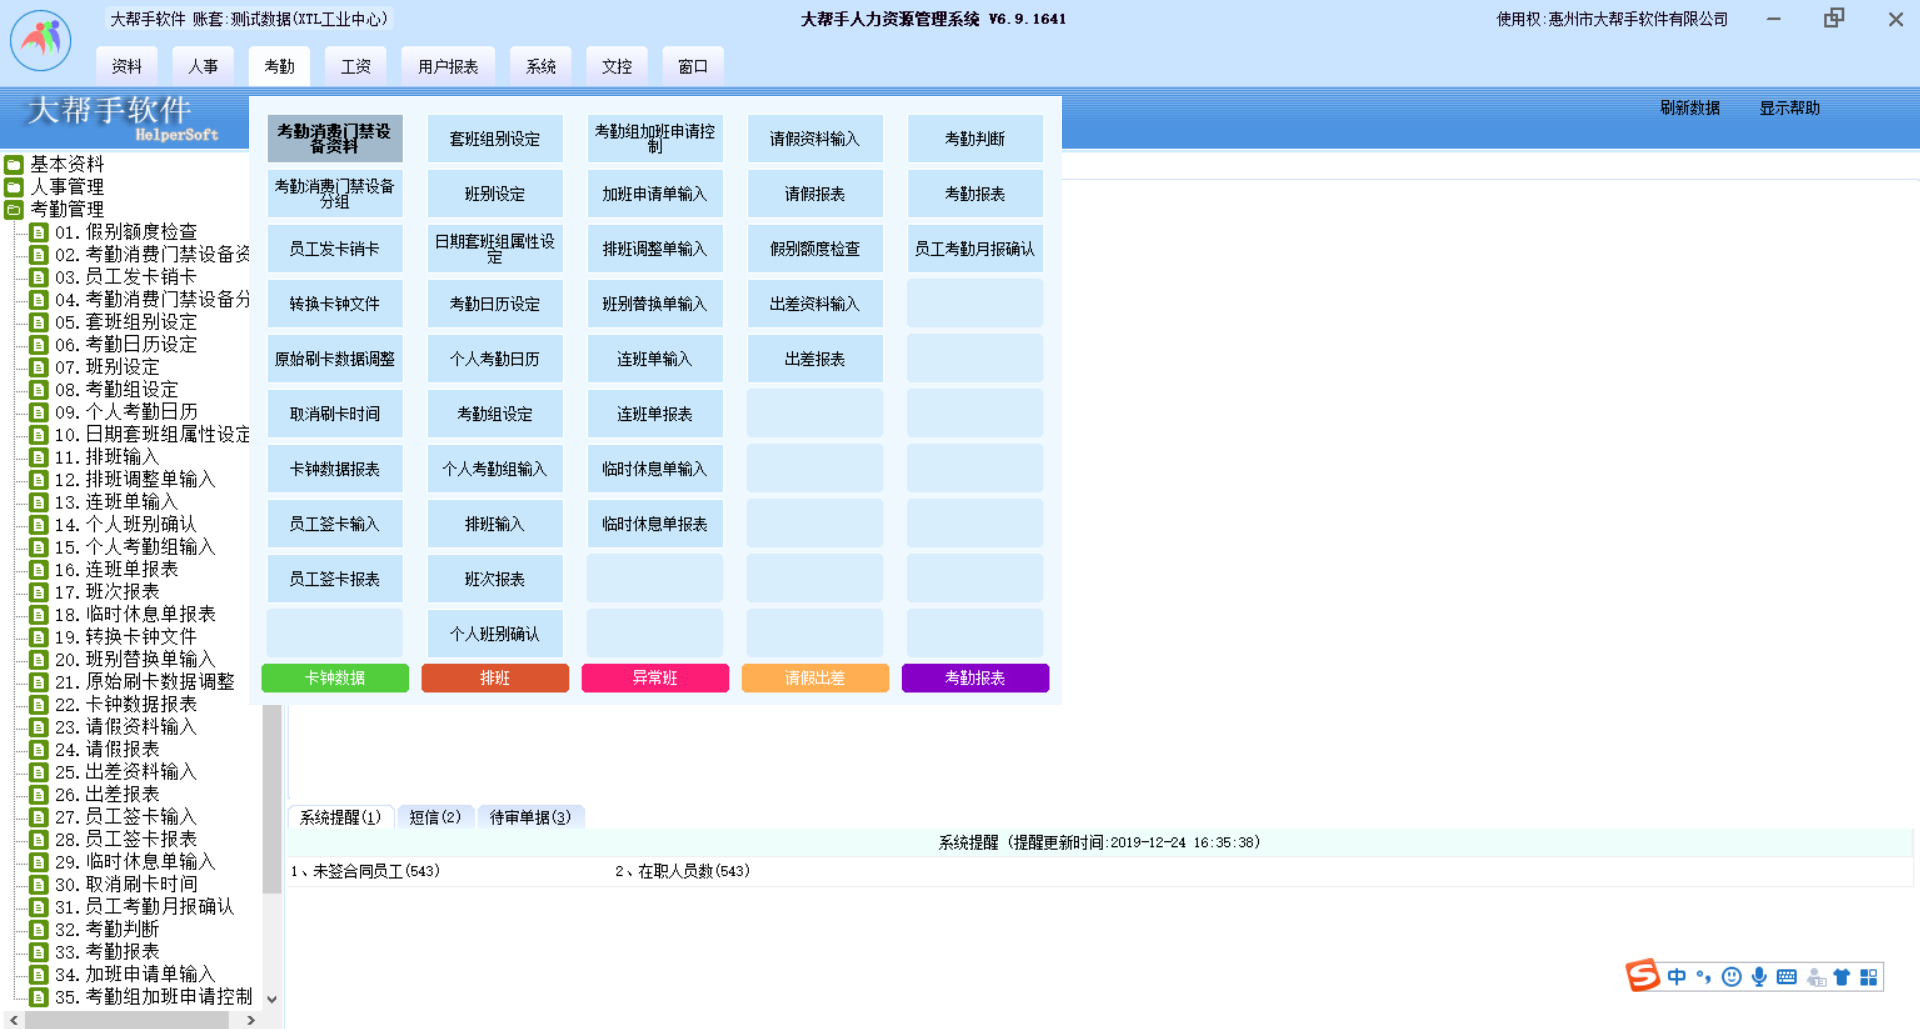This screenshot has height=1029, width=1920.
Task: Click 转换卡钟文件 in the menu panel
Action: tap(335, 304)
